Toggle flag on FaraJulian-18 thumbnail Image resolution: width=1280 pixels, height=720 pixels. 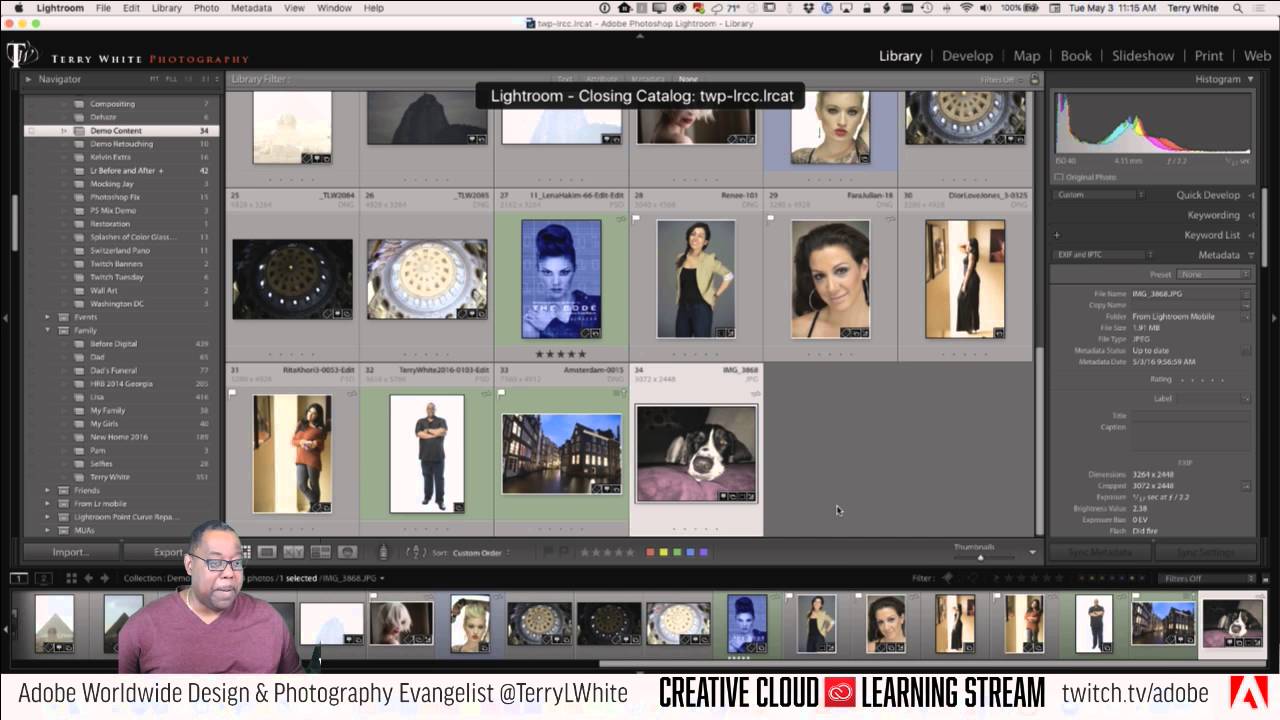770,217
